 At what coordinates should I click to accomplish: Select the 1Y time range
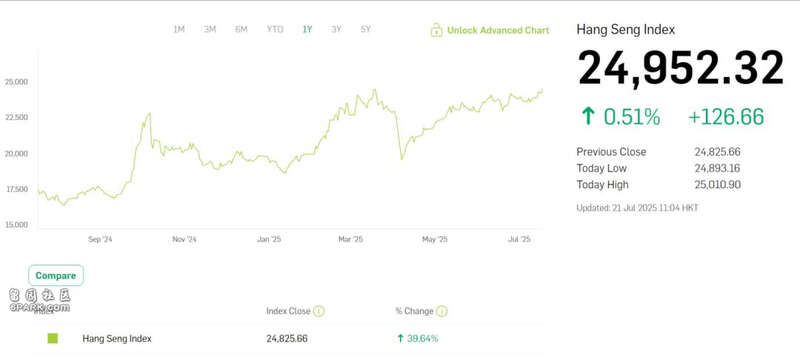[x=307, y=30]
